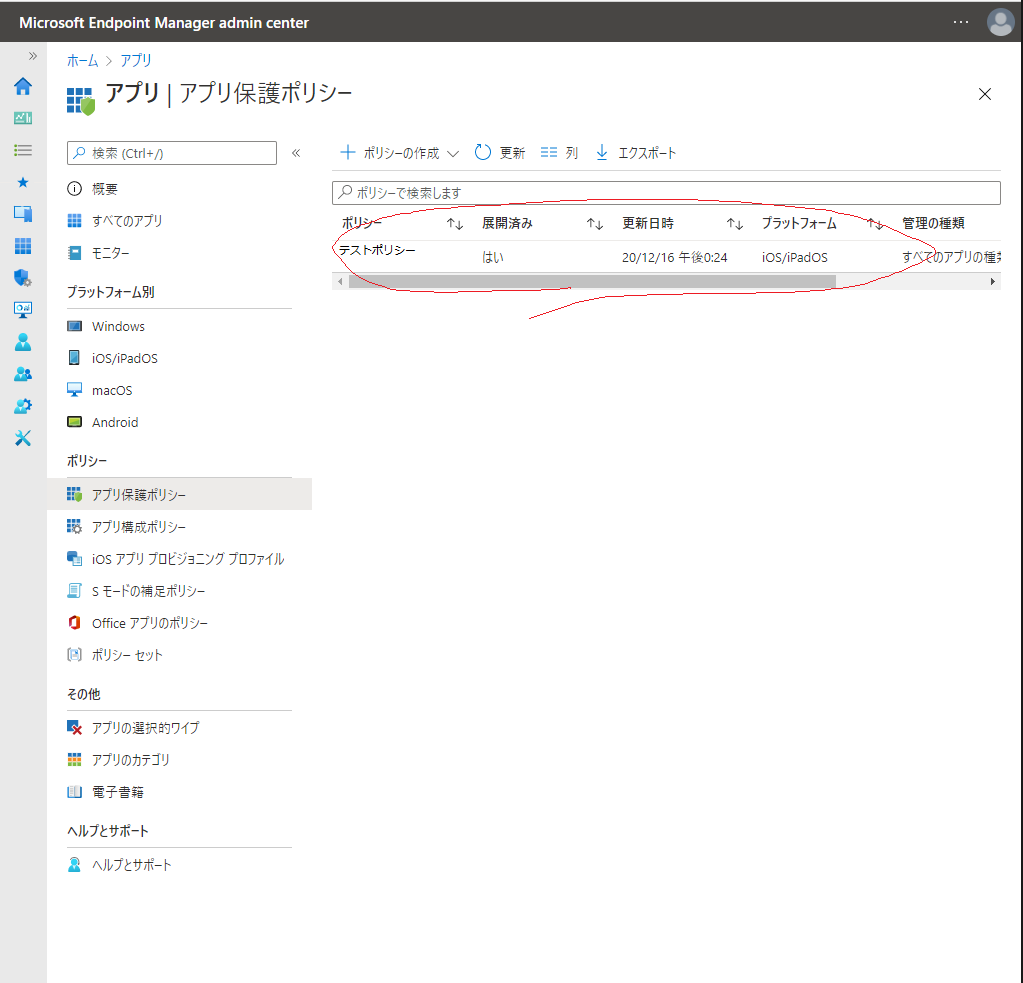The width and height of the screenshot is (1023, 983).
Task: Click the はい cell under 展開済み
Action: tap(493, 257)
